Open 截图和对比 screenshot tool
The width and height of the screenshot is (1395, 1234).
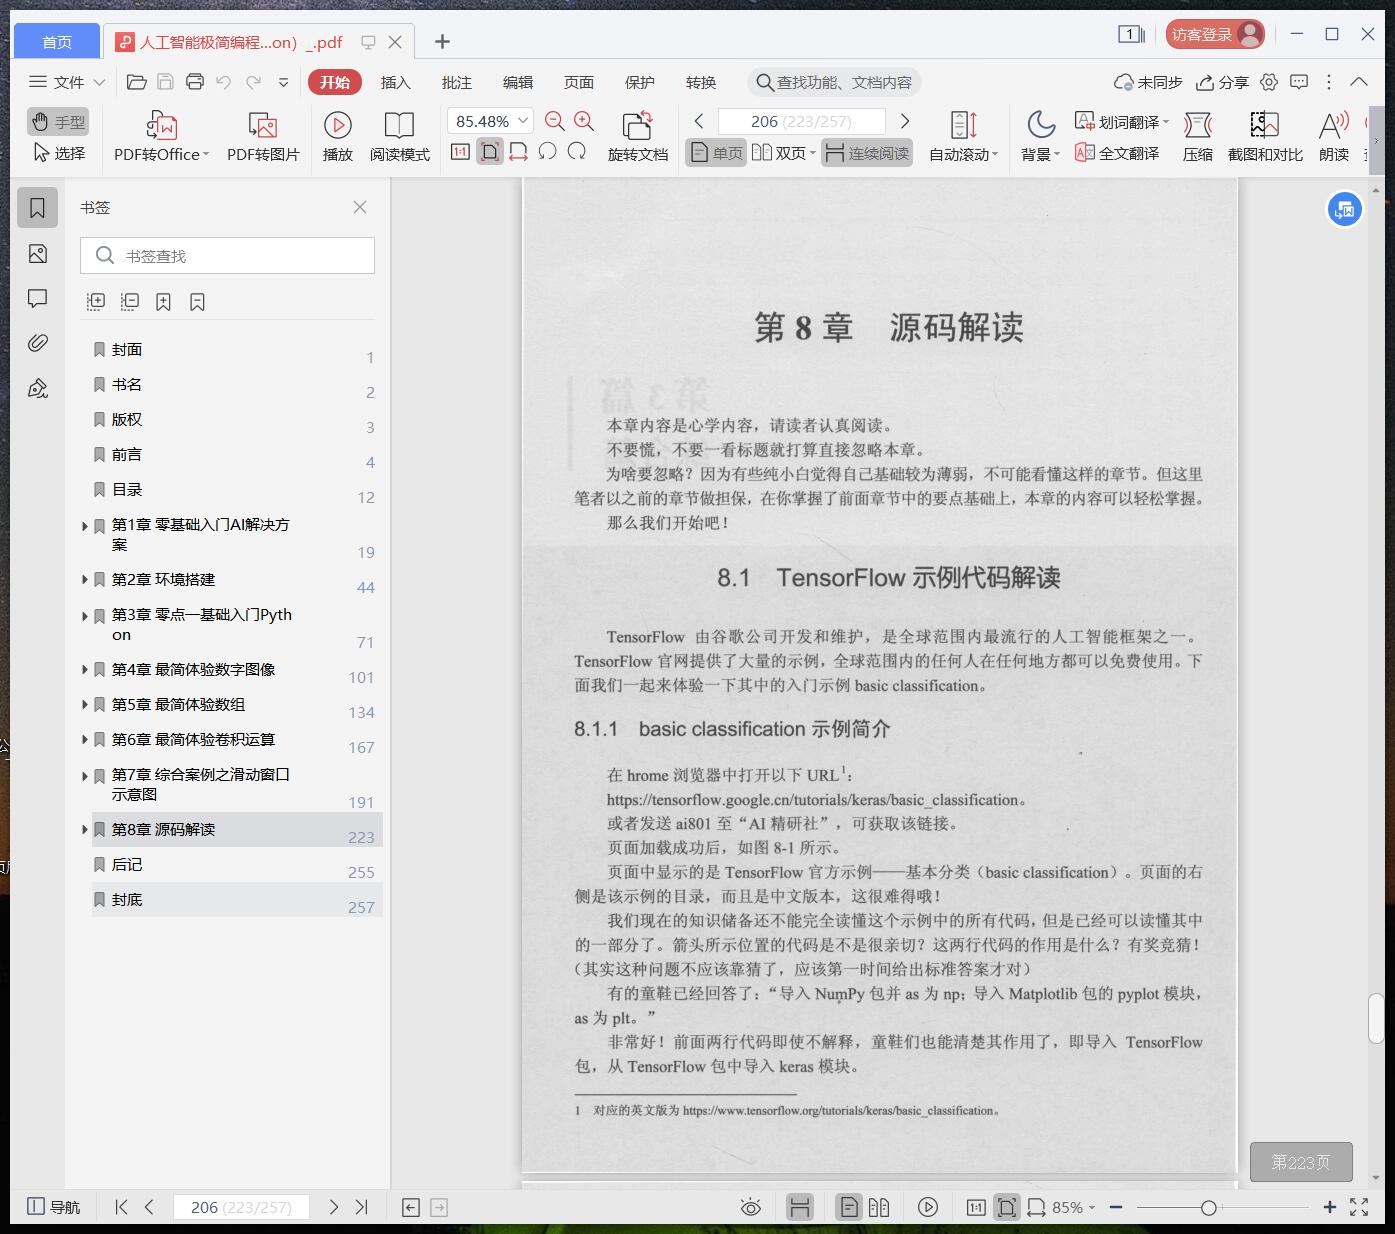pyautogui.click(x=1265, y=136)
